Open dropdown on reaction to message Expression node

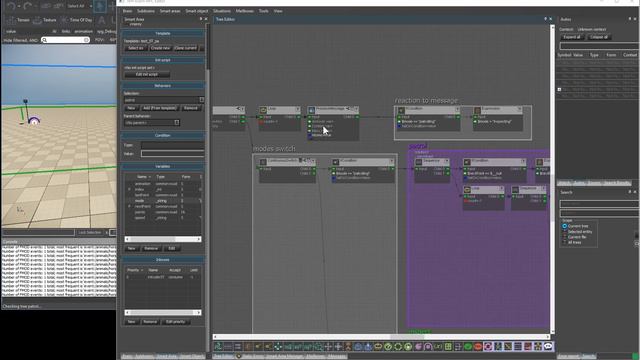click(x=520, y=109)
